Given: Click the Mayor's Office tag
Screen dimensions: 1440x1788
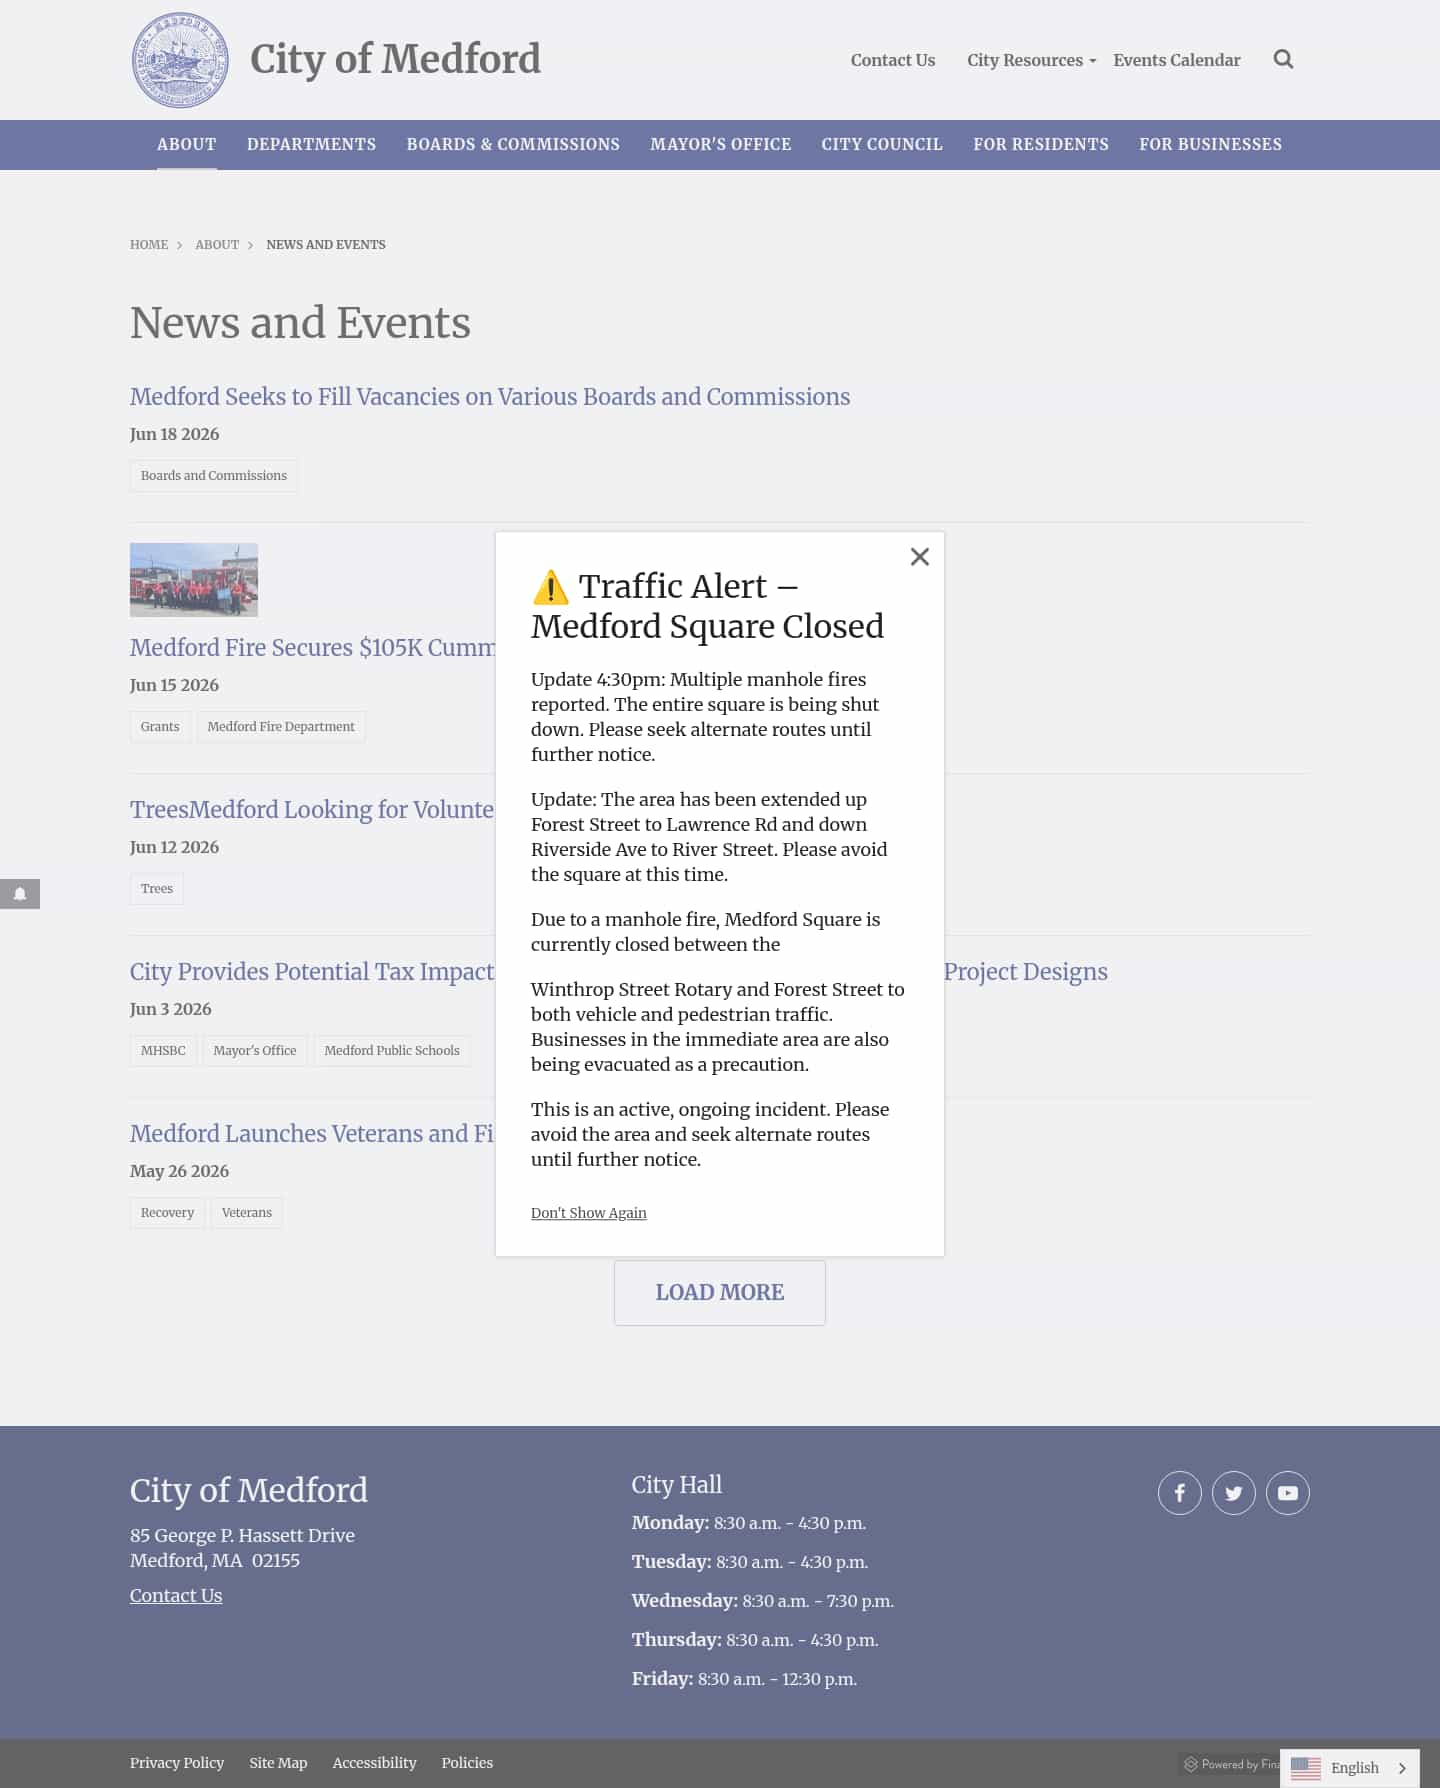Looking at the screenshot, I should (255, 1051).
